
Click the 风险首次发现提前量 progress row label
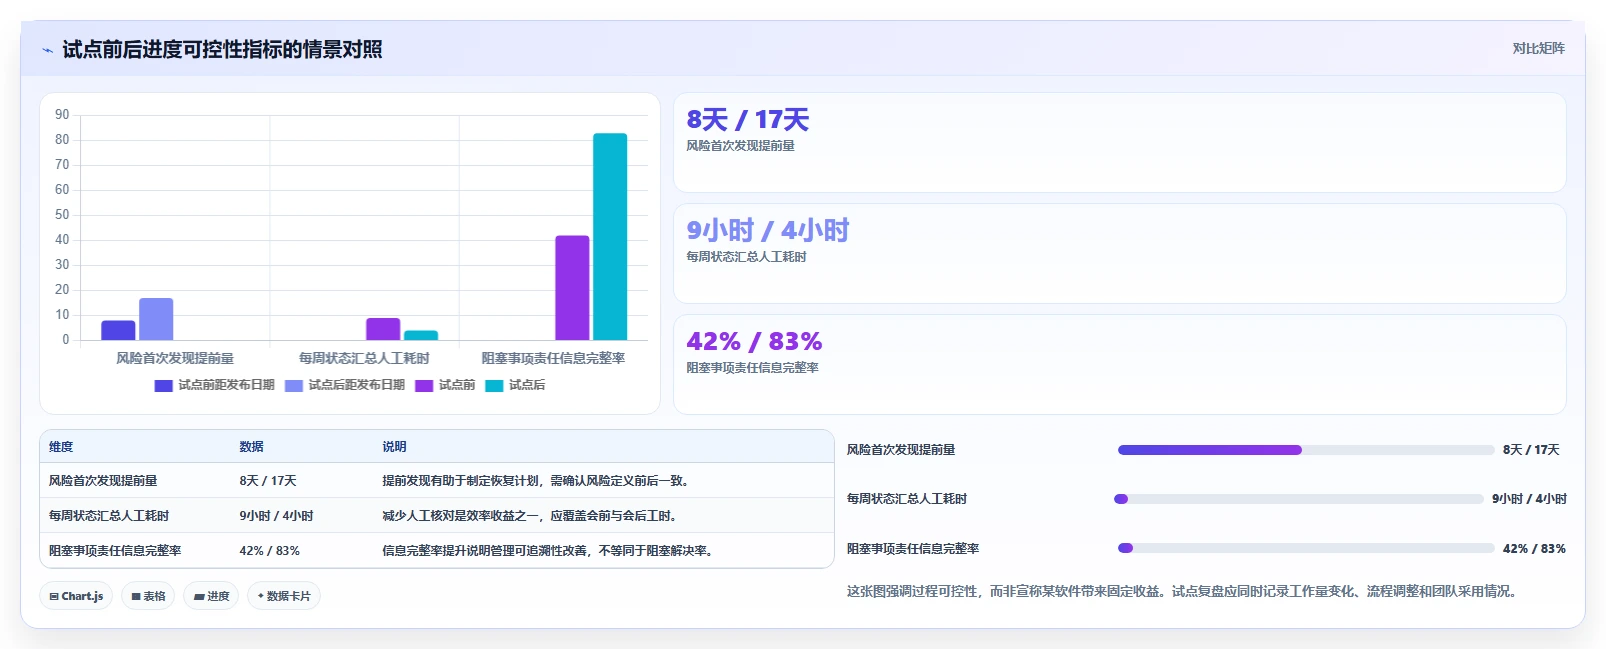tap(901, 450)
